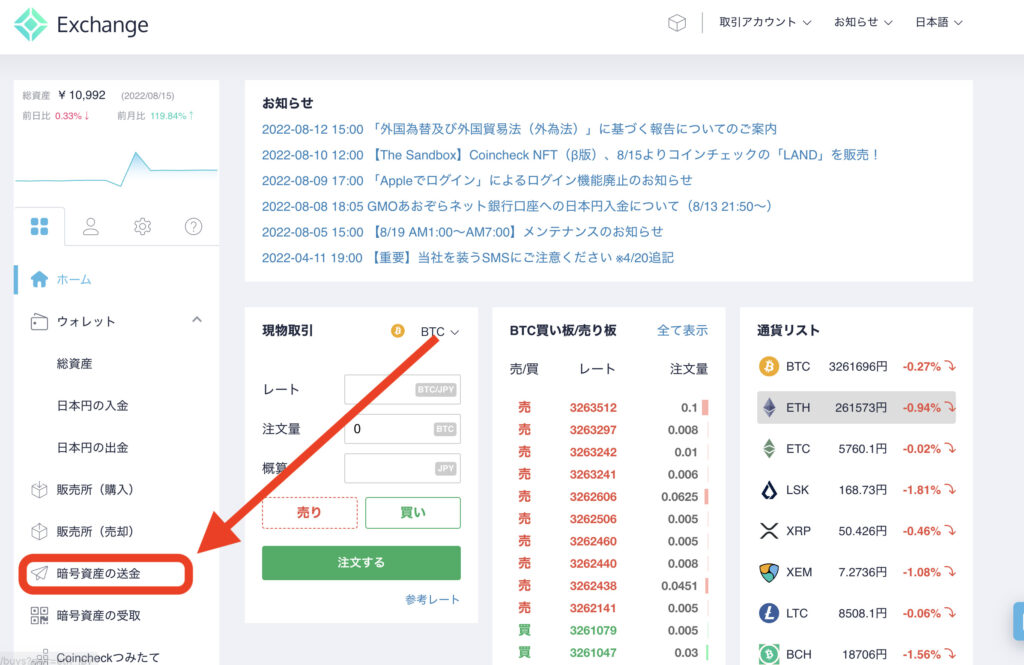Open the dashboard grid tab icon
The image size is (1024, 665).
pyautogui.click(x=39, y=227)
